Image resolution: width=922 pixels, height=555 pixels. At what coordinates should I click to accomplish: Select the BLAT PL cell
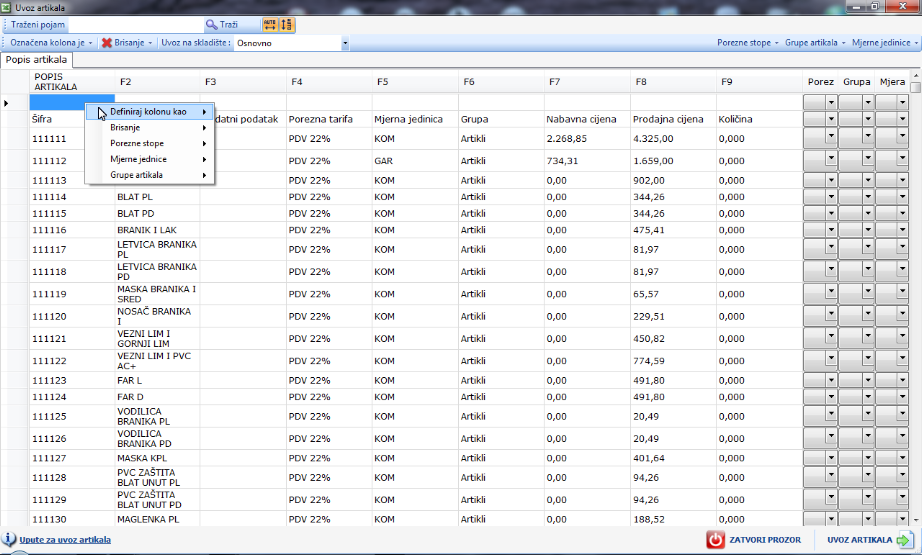click(x=157, y=197)
